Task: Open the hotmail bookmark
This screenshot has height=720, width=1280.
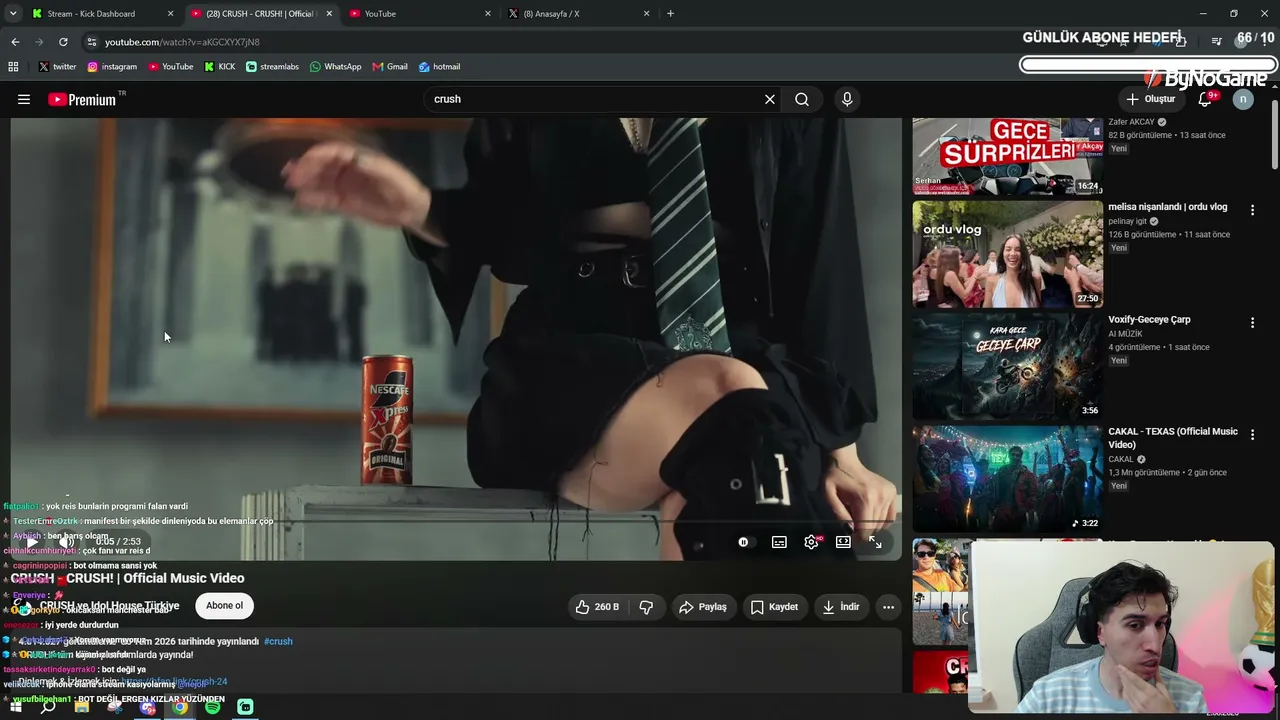Action: point(439,67)
